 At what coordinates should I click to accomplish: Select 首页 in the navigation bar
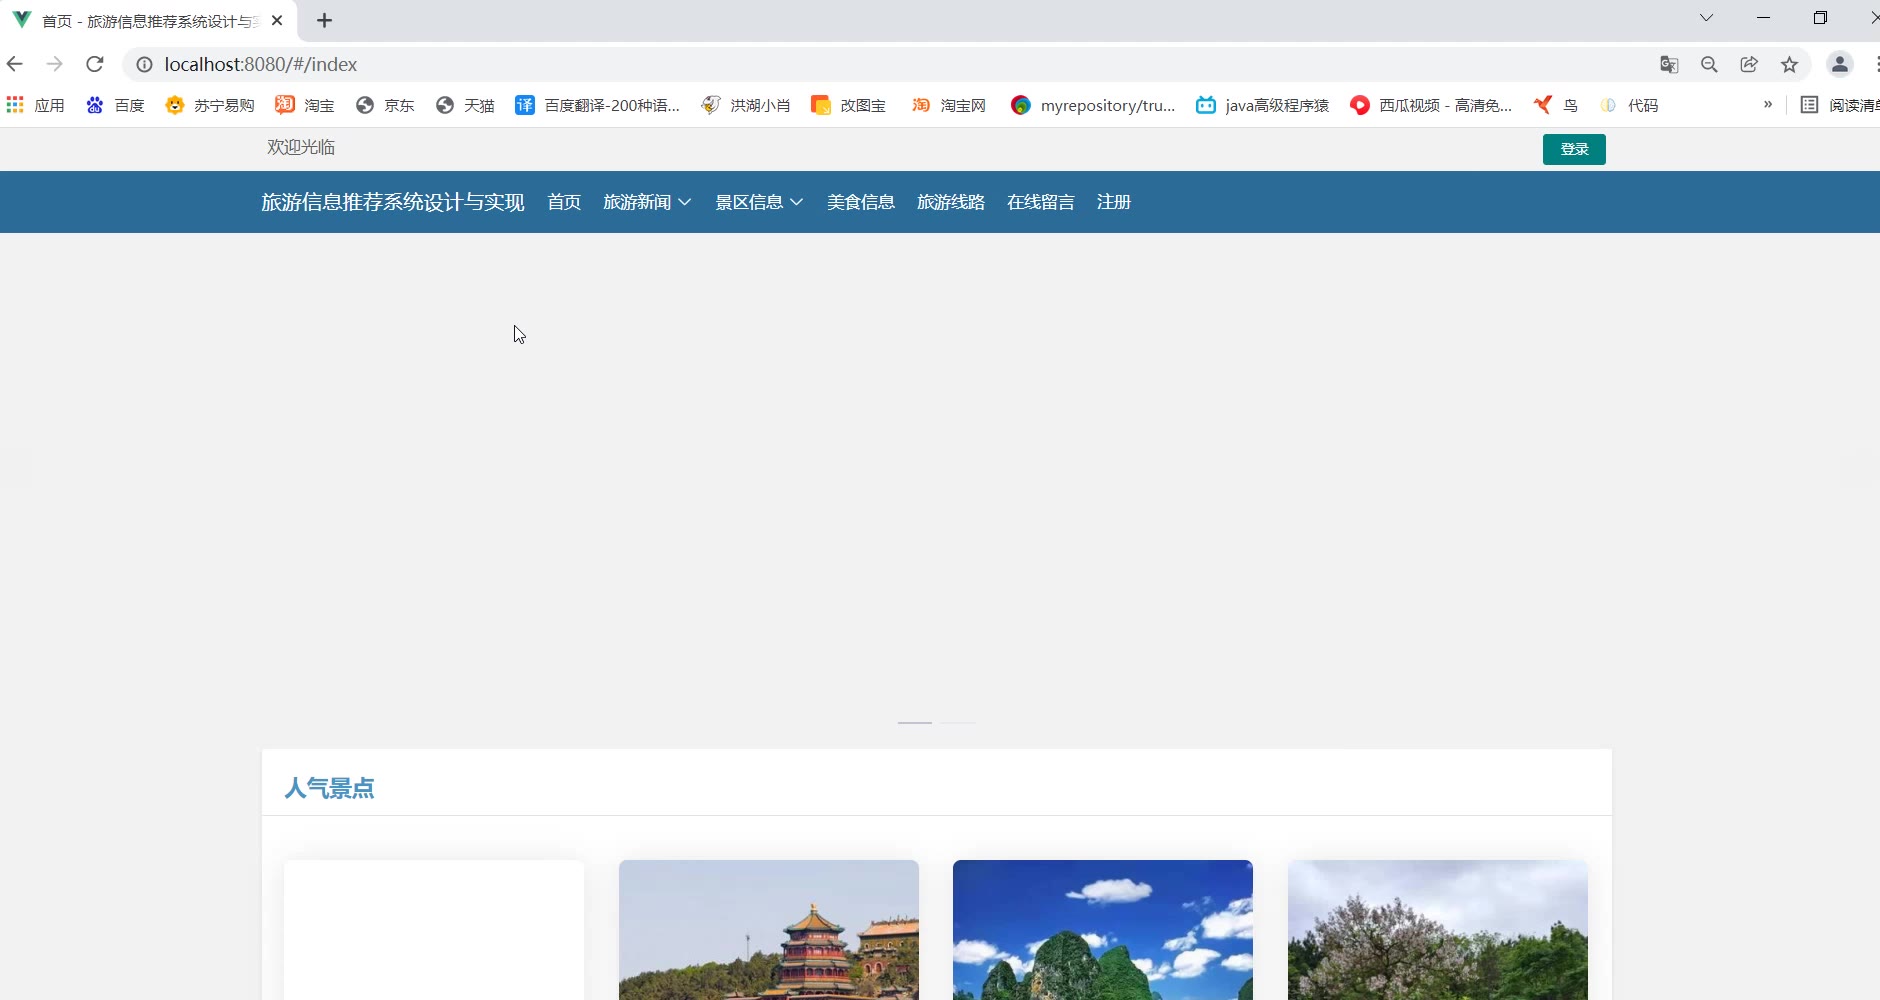pos(564,202)
